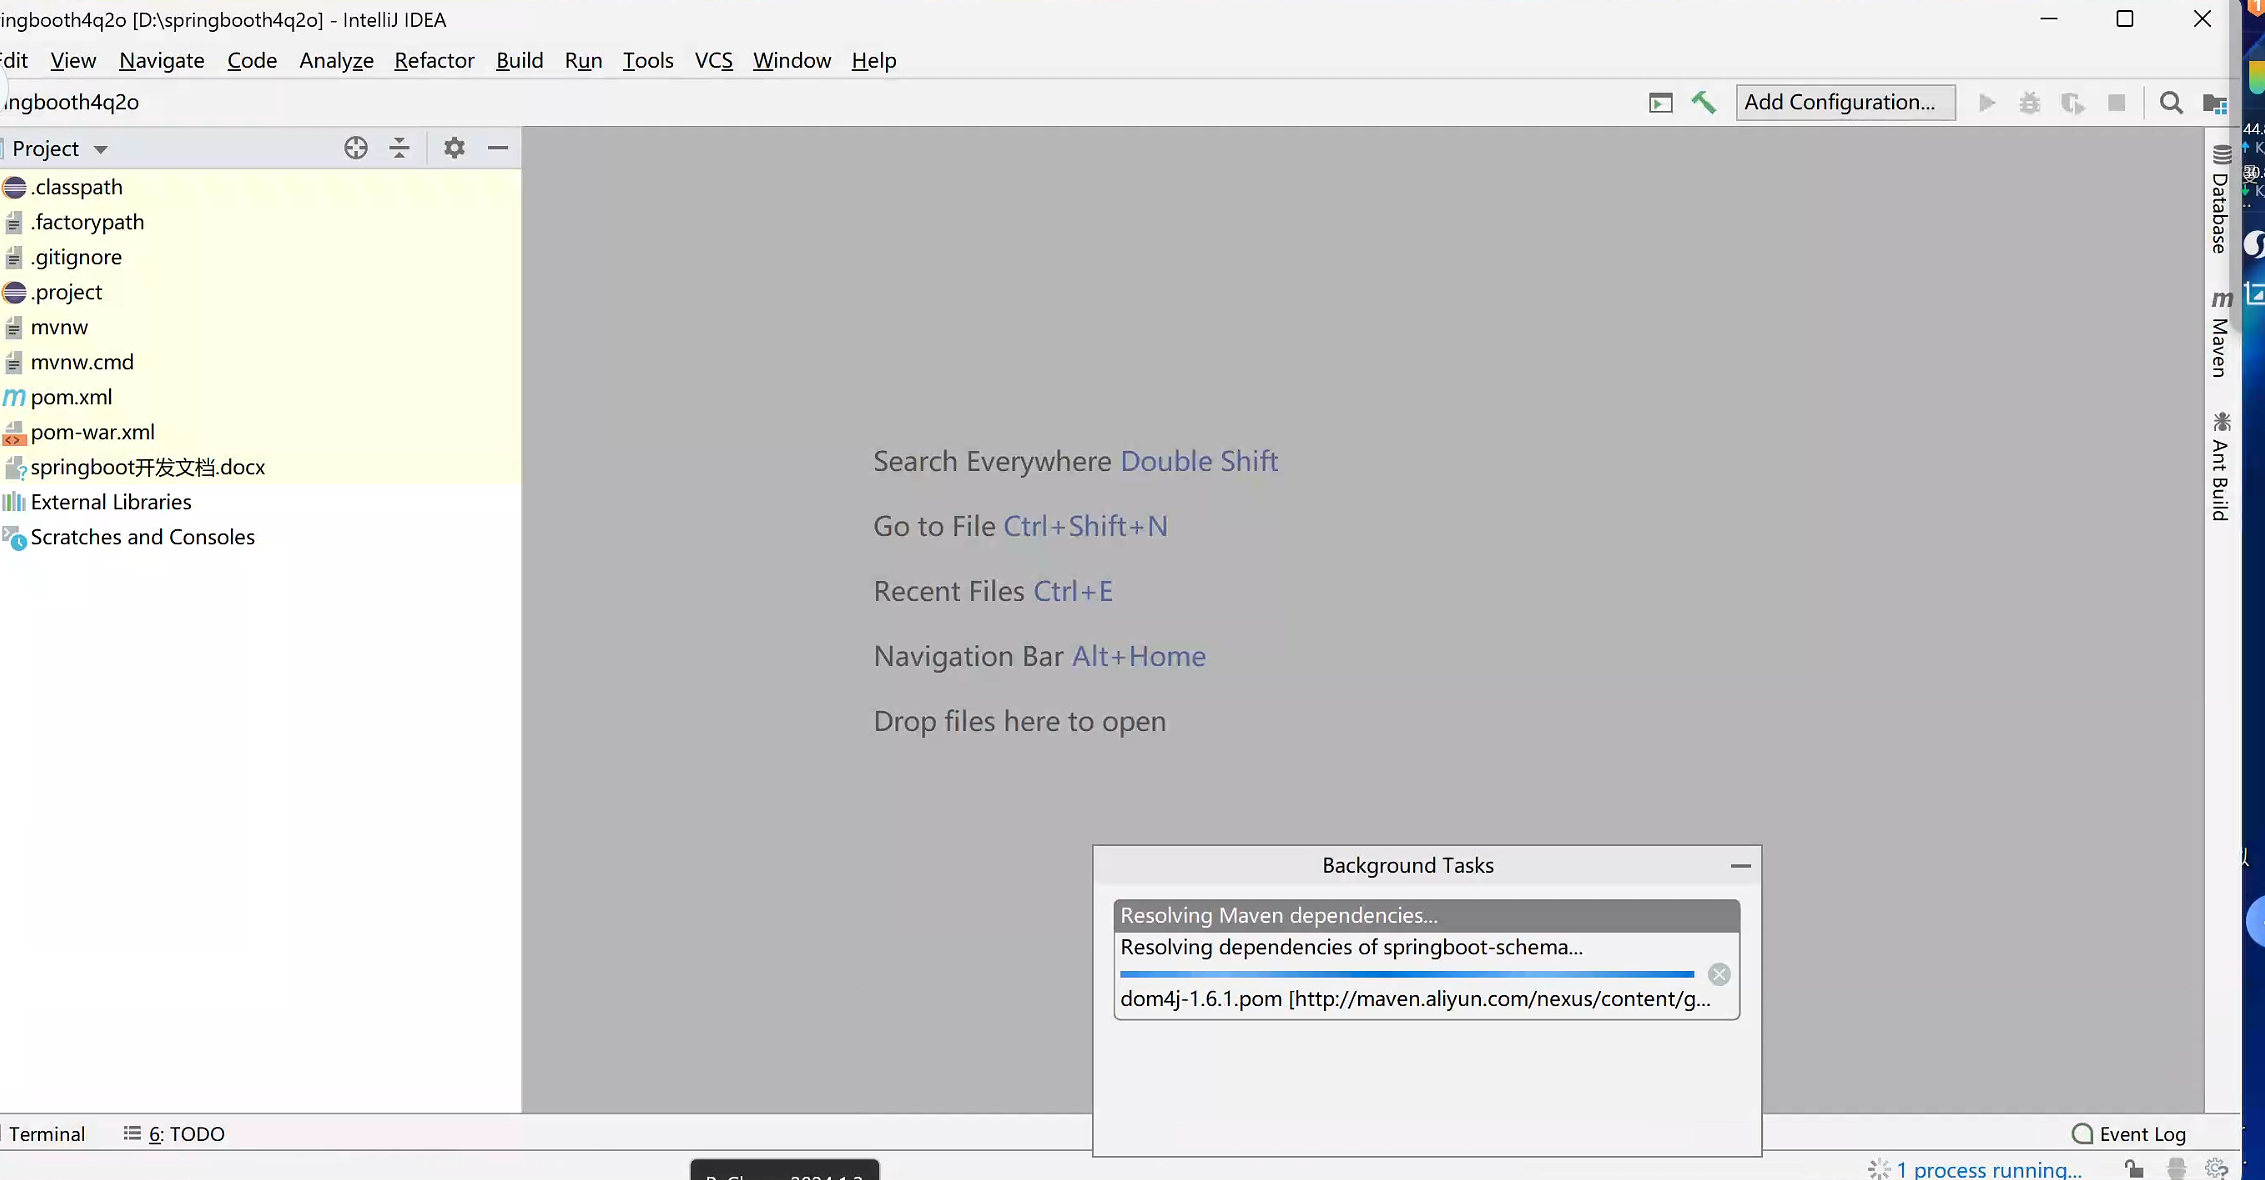Click the locate target icon in Project panel
This screenshot has width=2265, height=1180.
(355, 148)
